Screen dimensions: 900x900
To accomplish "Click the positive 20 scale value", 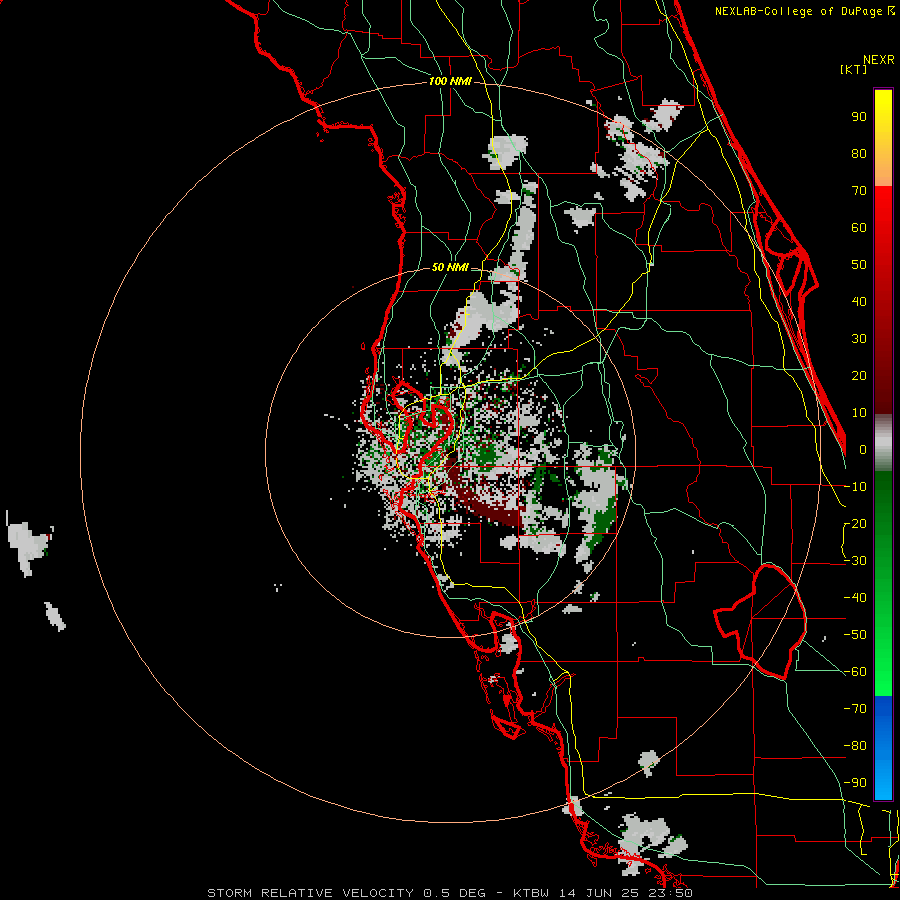I will pos(859,375).
